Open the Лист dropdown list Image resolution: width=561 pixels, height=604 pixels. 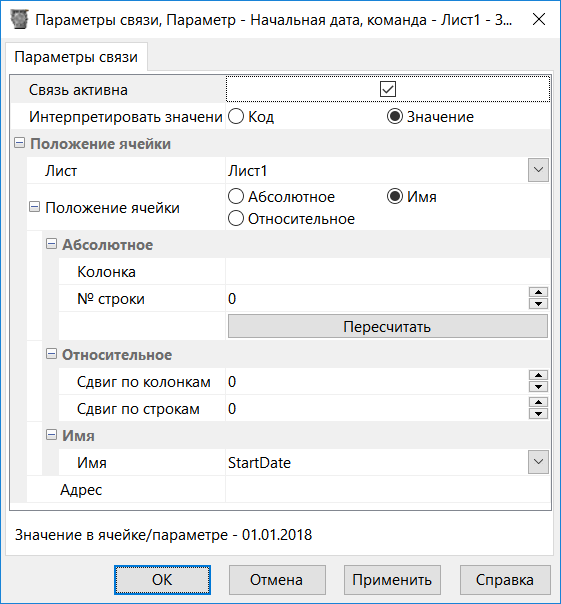click(x=538, y=170)
